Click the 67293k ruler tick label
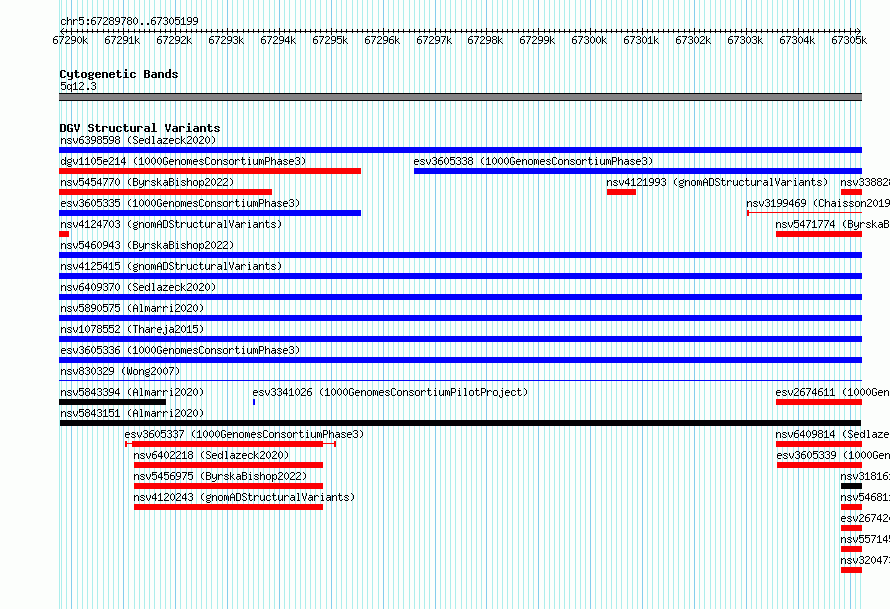Screen dimensions: 890x609 (226, 40)
